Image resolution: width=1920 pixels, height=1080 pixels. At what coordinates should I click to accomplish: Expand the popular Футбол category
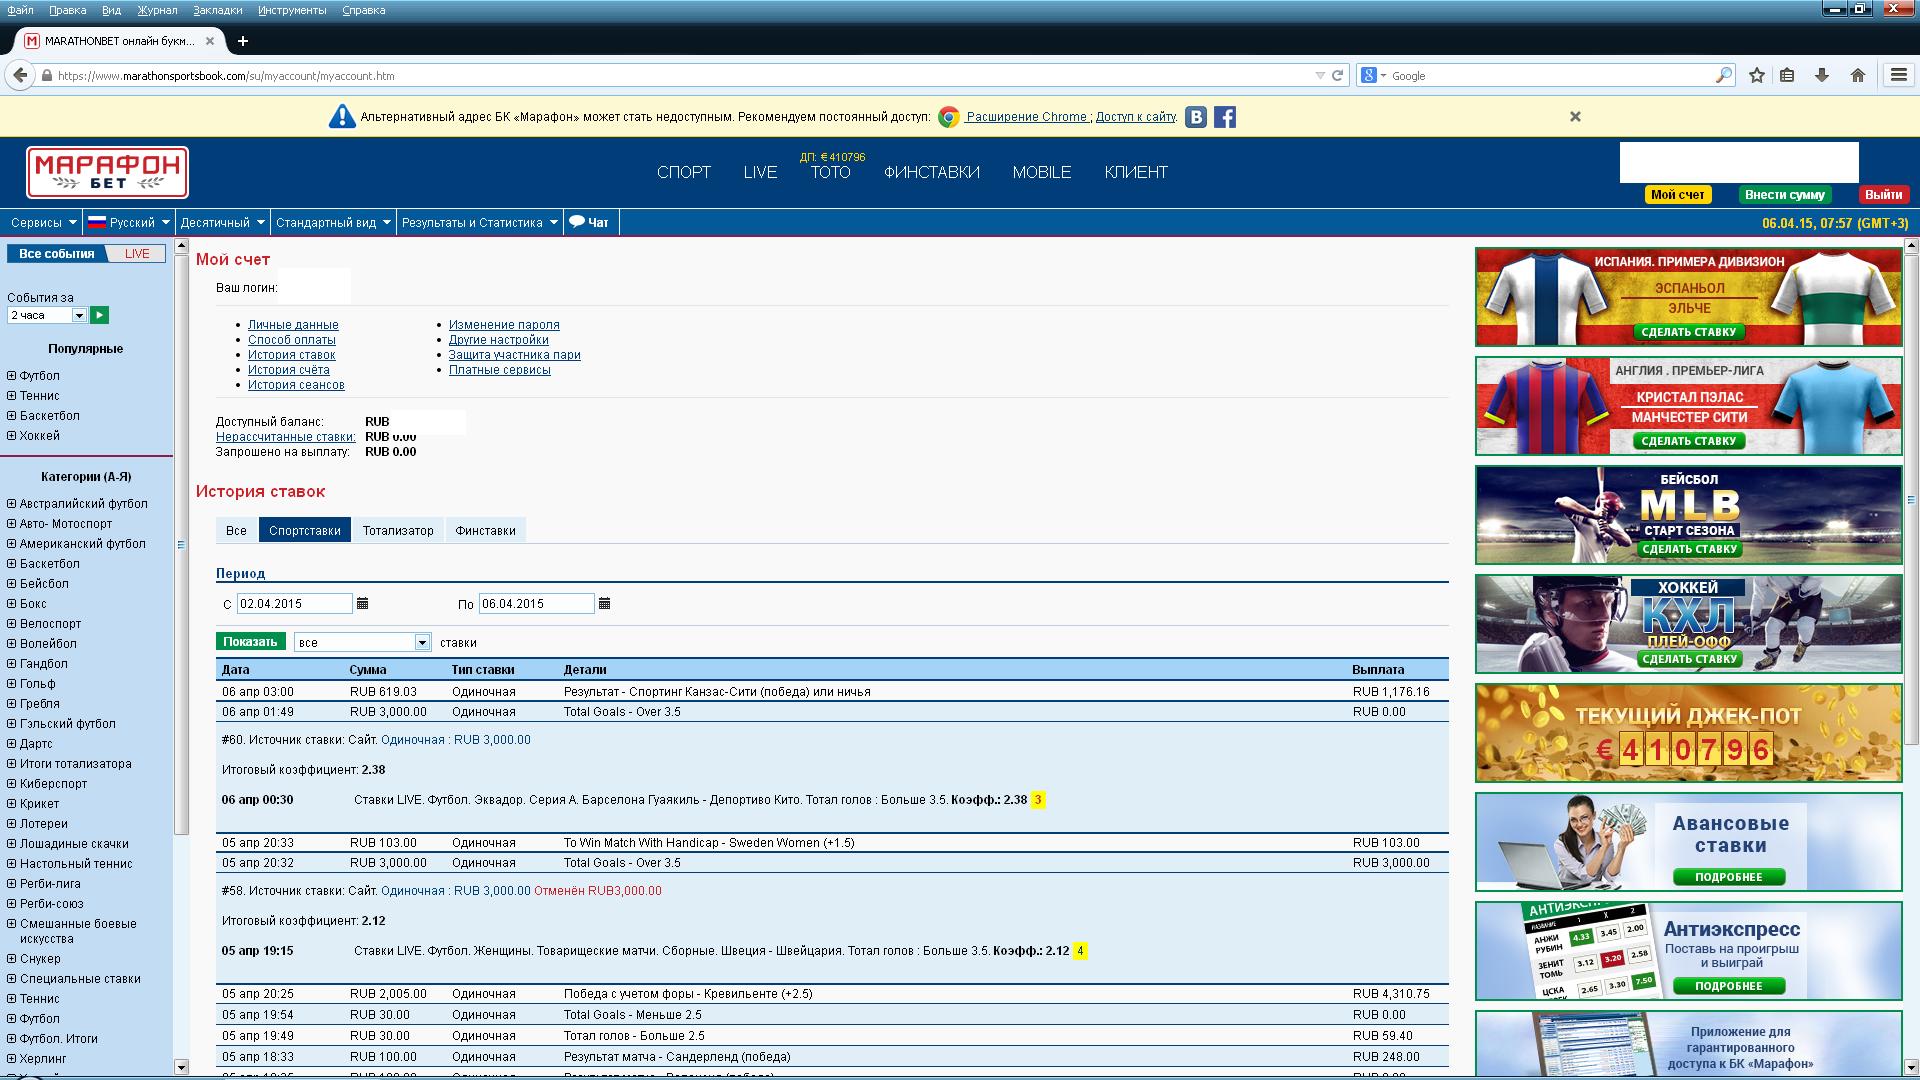tap(12, 376)
